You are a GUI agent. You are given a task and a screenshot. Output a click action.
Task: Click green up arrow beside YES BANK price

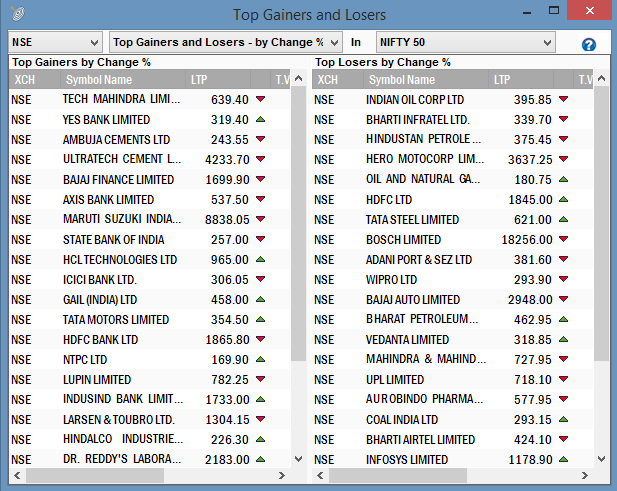tap(260, 120)
